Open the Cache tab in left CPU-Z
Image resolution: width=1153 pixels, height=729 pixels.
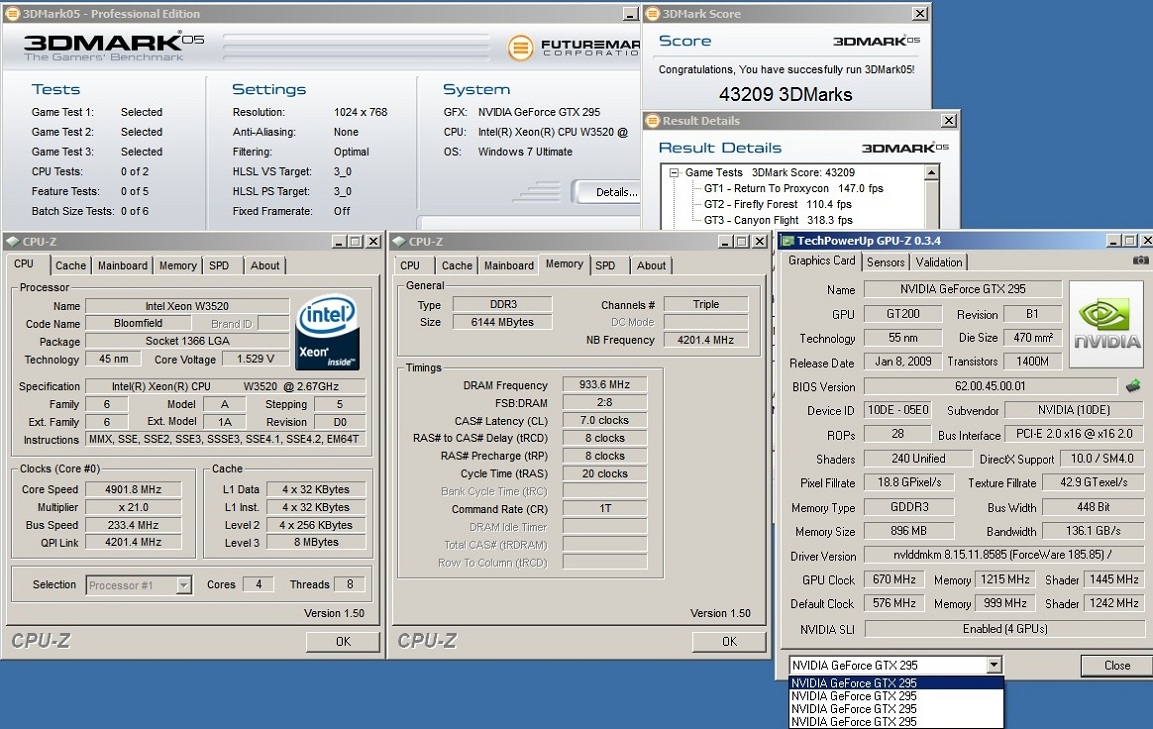pyautogui.click(x=71, y=266)
